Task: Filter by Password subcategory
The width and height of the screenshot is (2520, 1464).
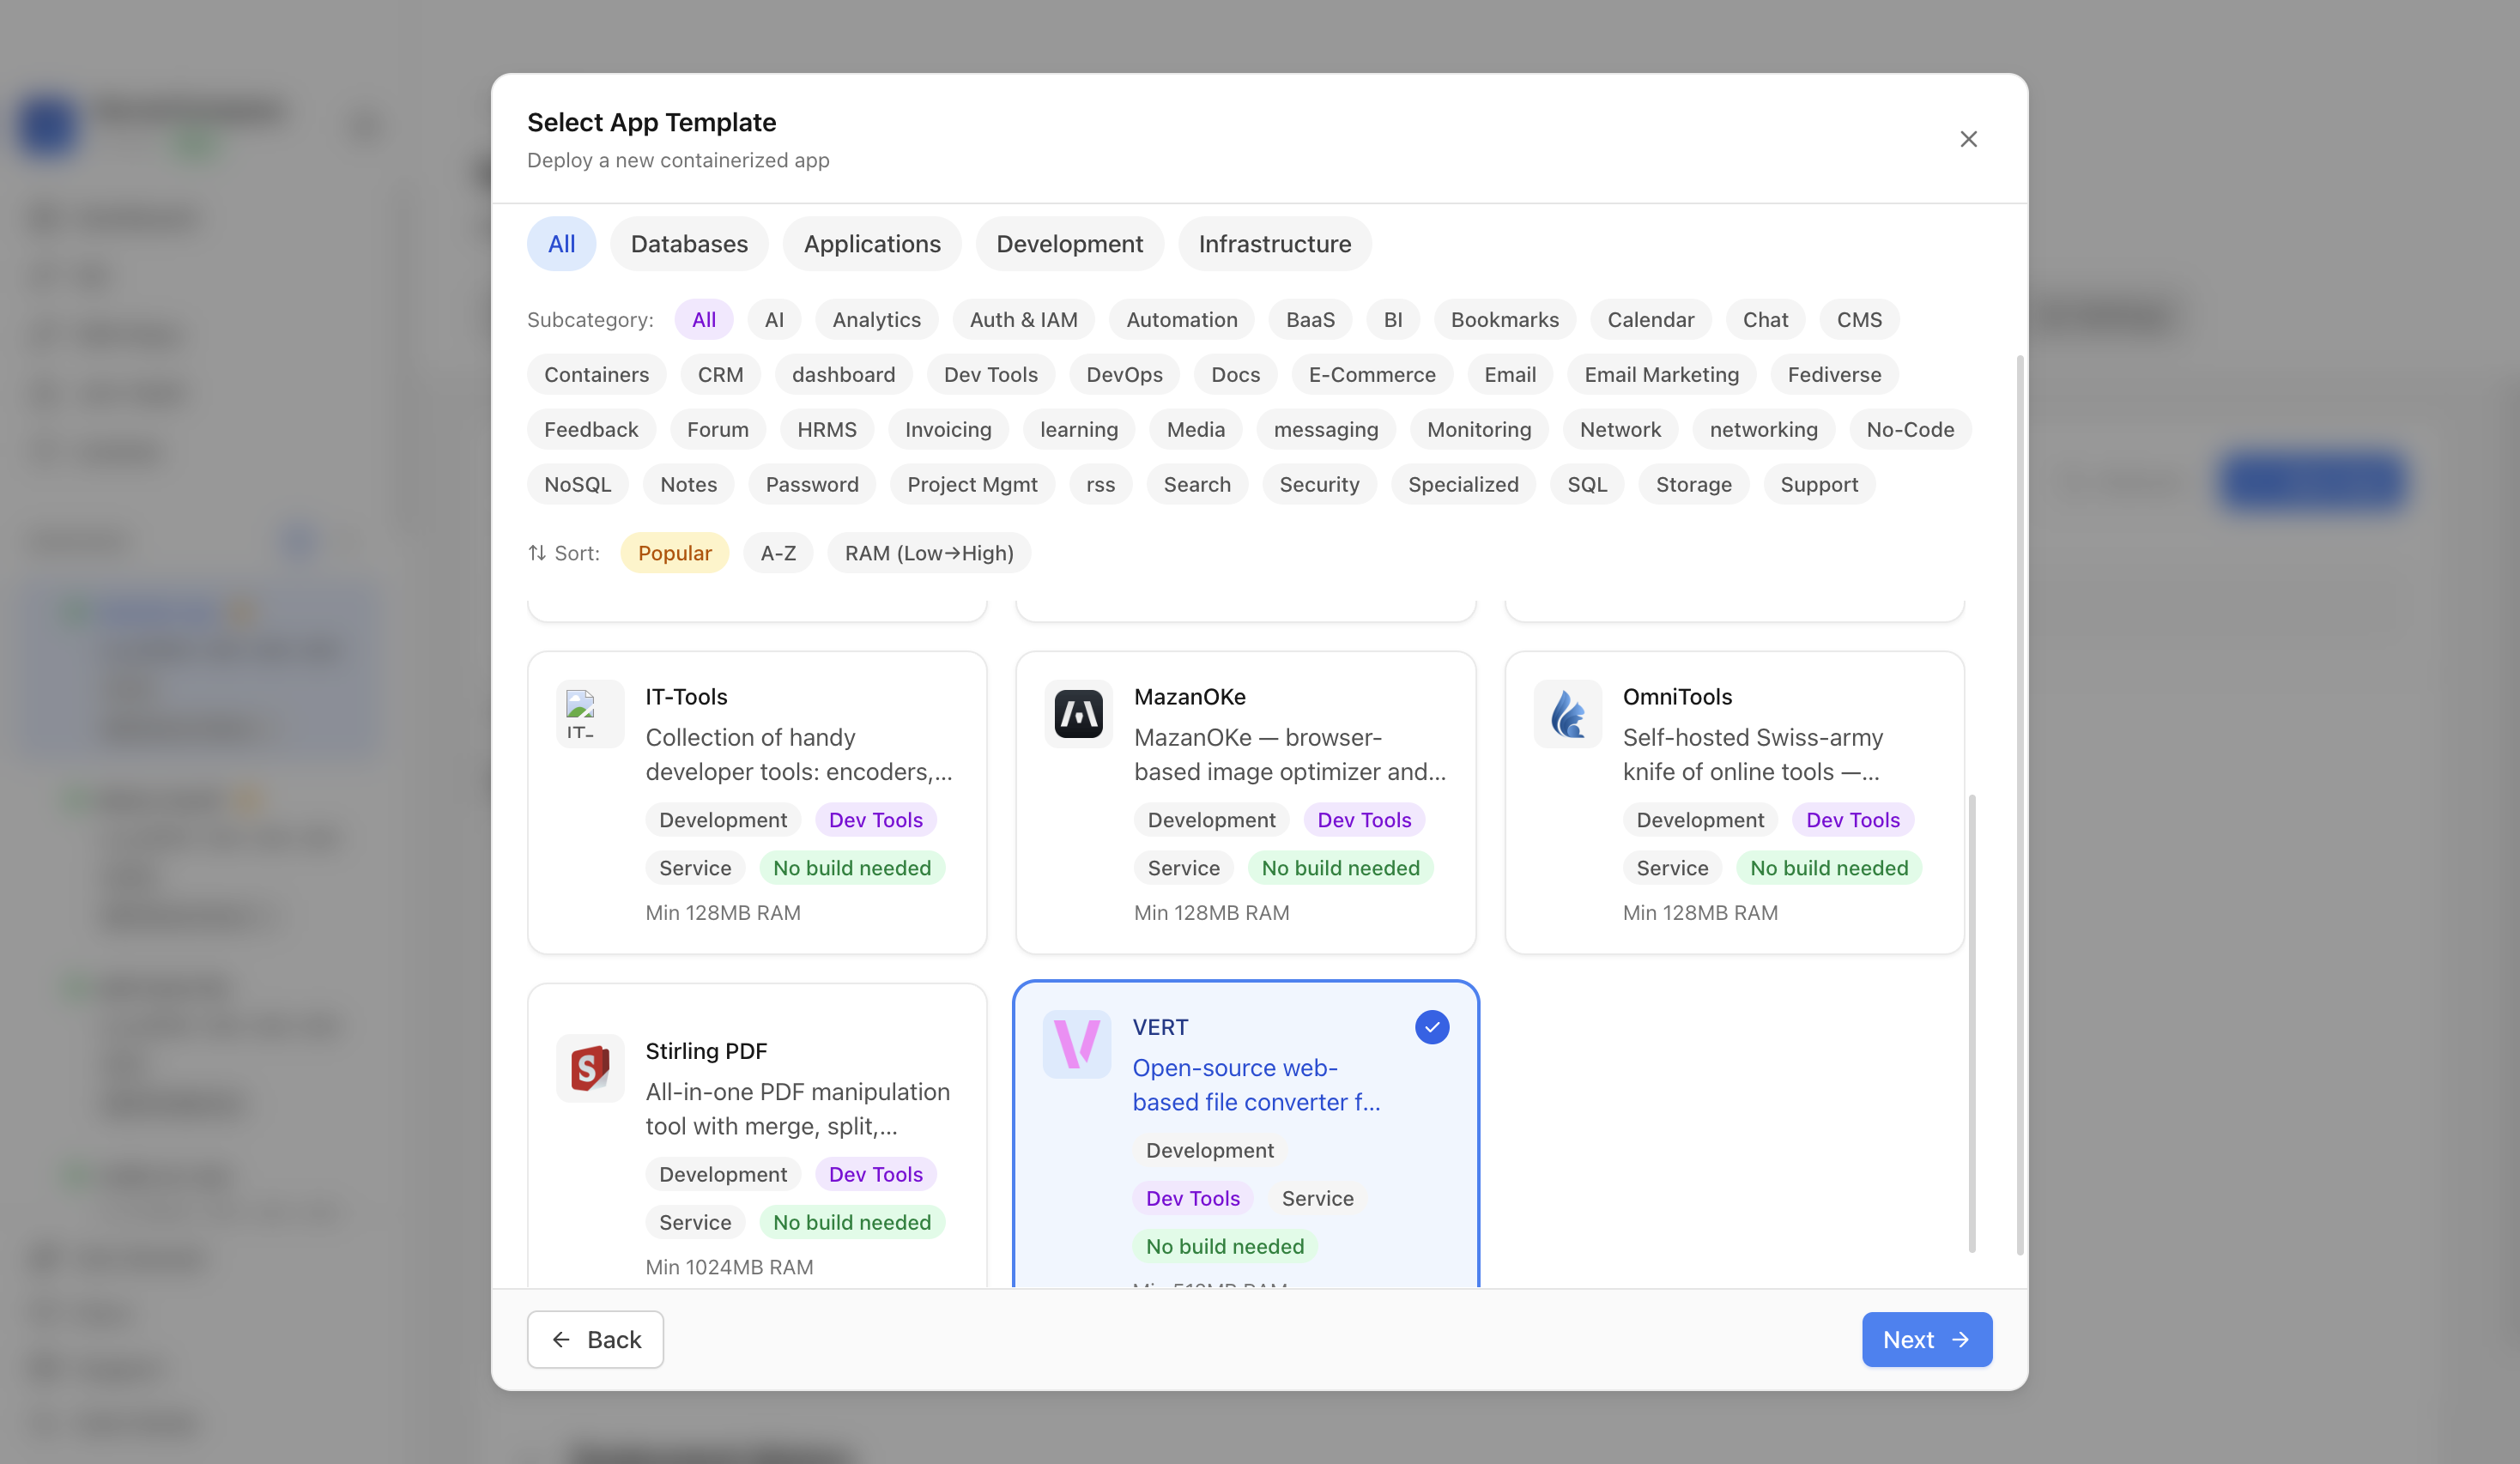Action: [811, 485]
